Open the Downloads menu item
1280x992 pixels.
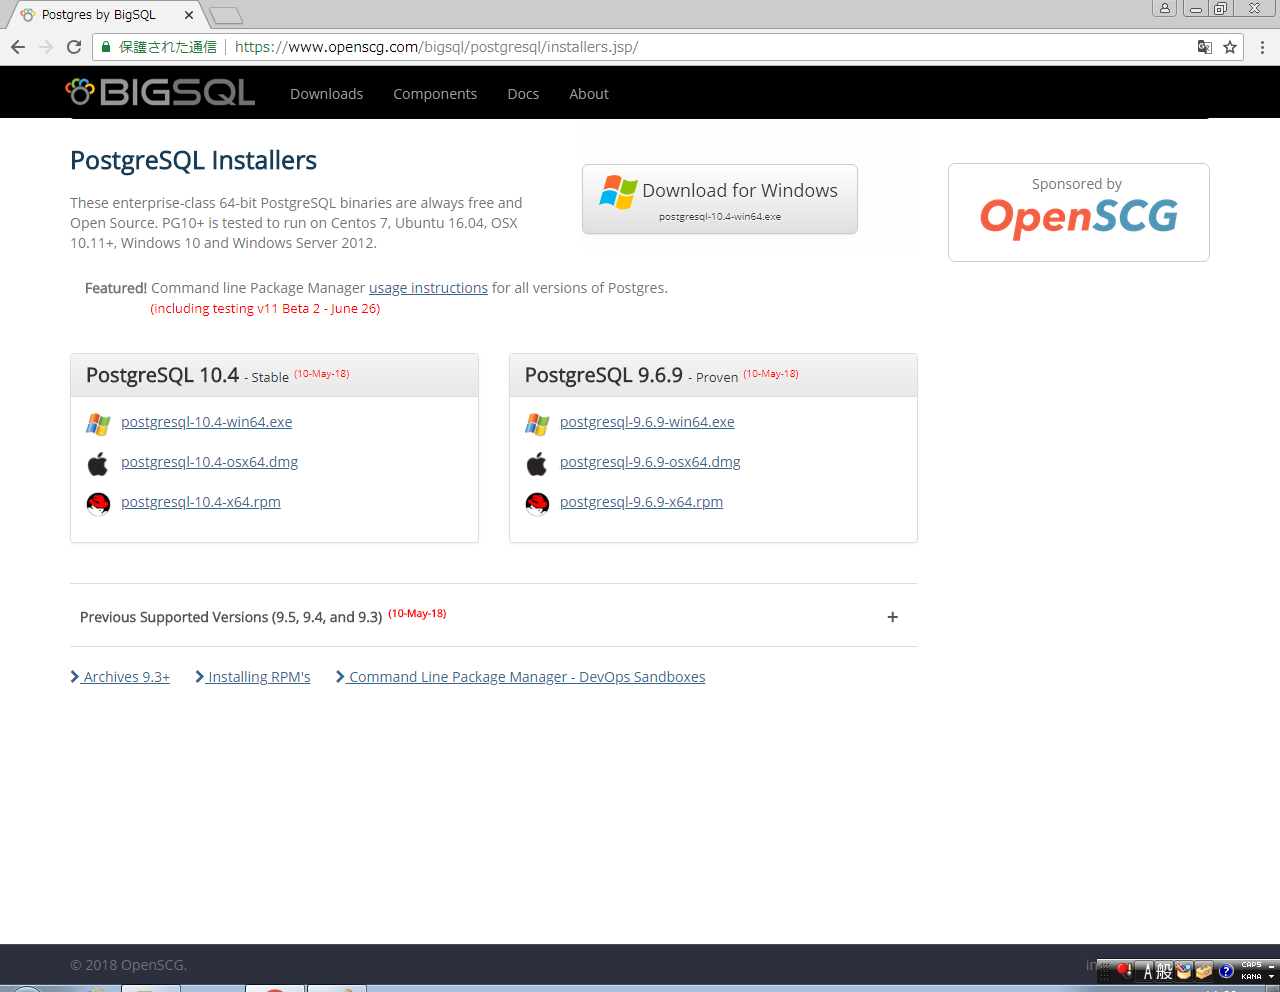(x=326, y=94)
